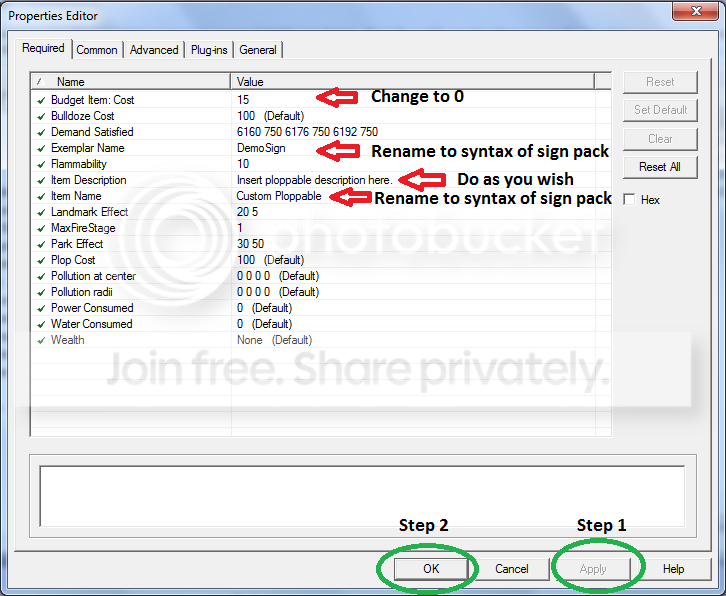Sort by the Name column header
The image size is (726, 596).
point(131,82)
